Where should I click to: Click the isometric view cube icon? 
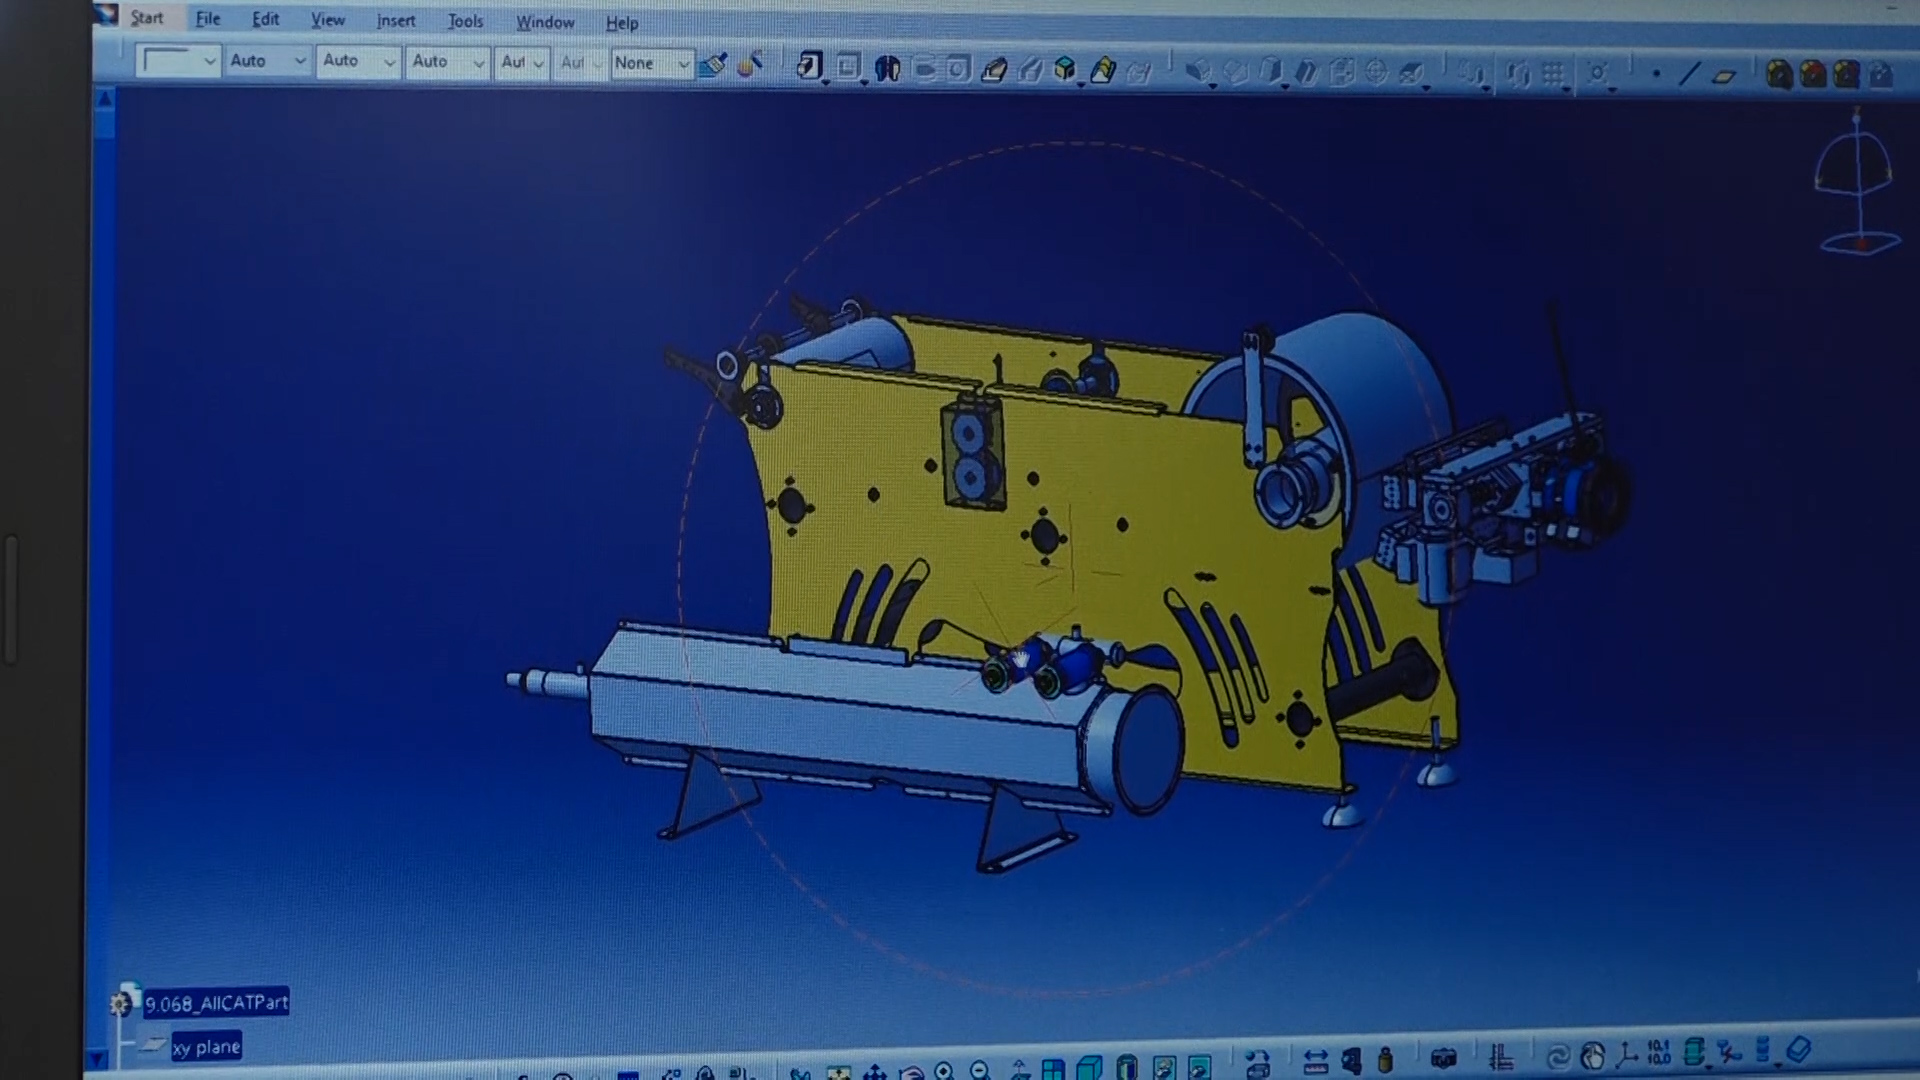pos(1089,1069)
